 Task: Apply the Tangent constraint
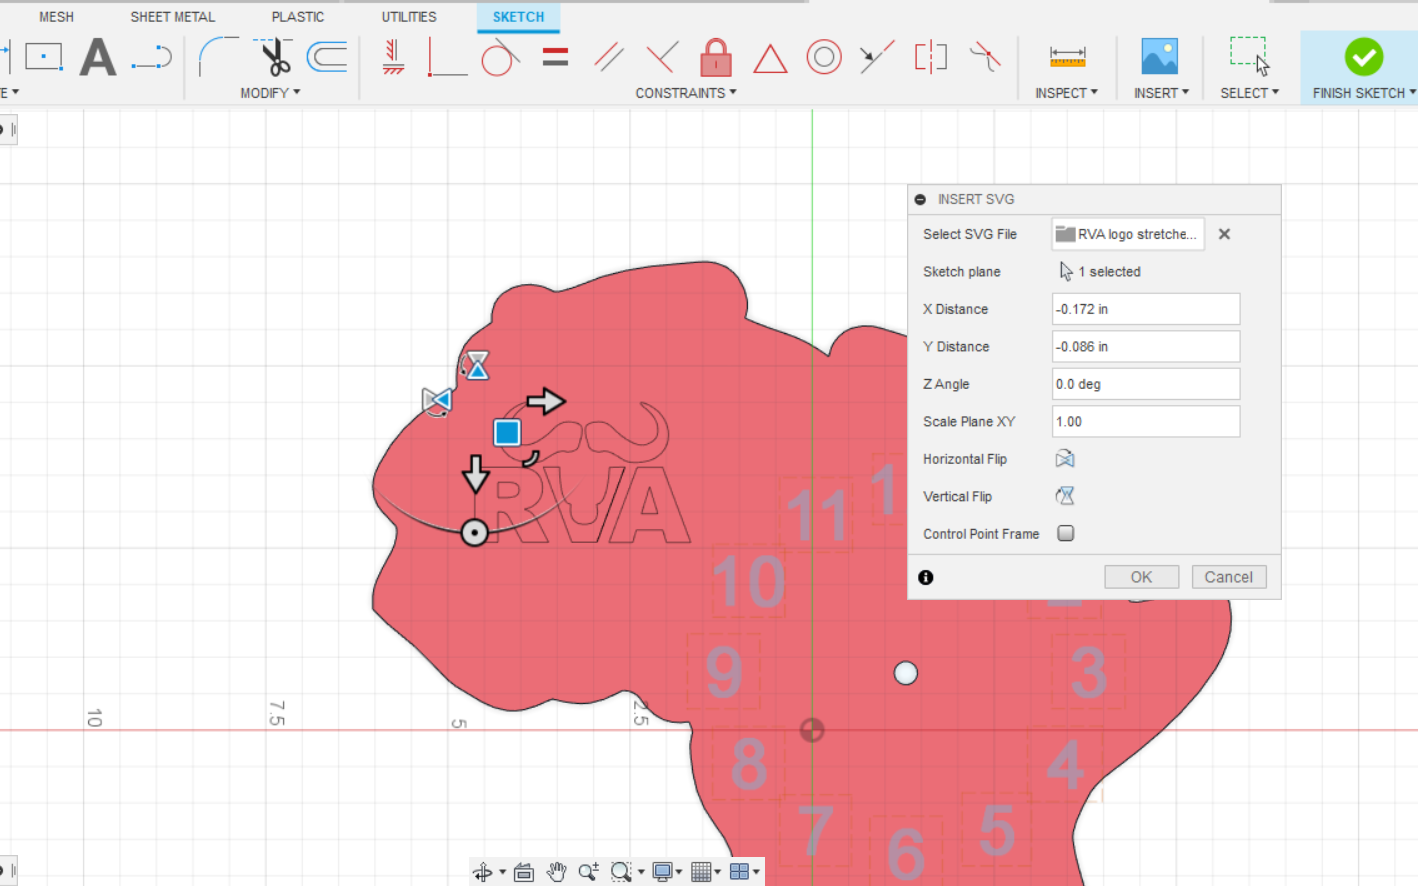[499, 57]
